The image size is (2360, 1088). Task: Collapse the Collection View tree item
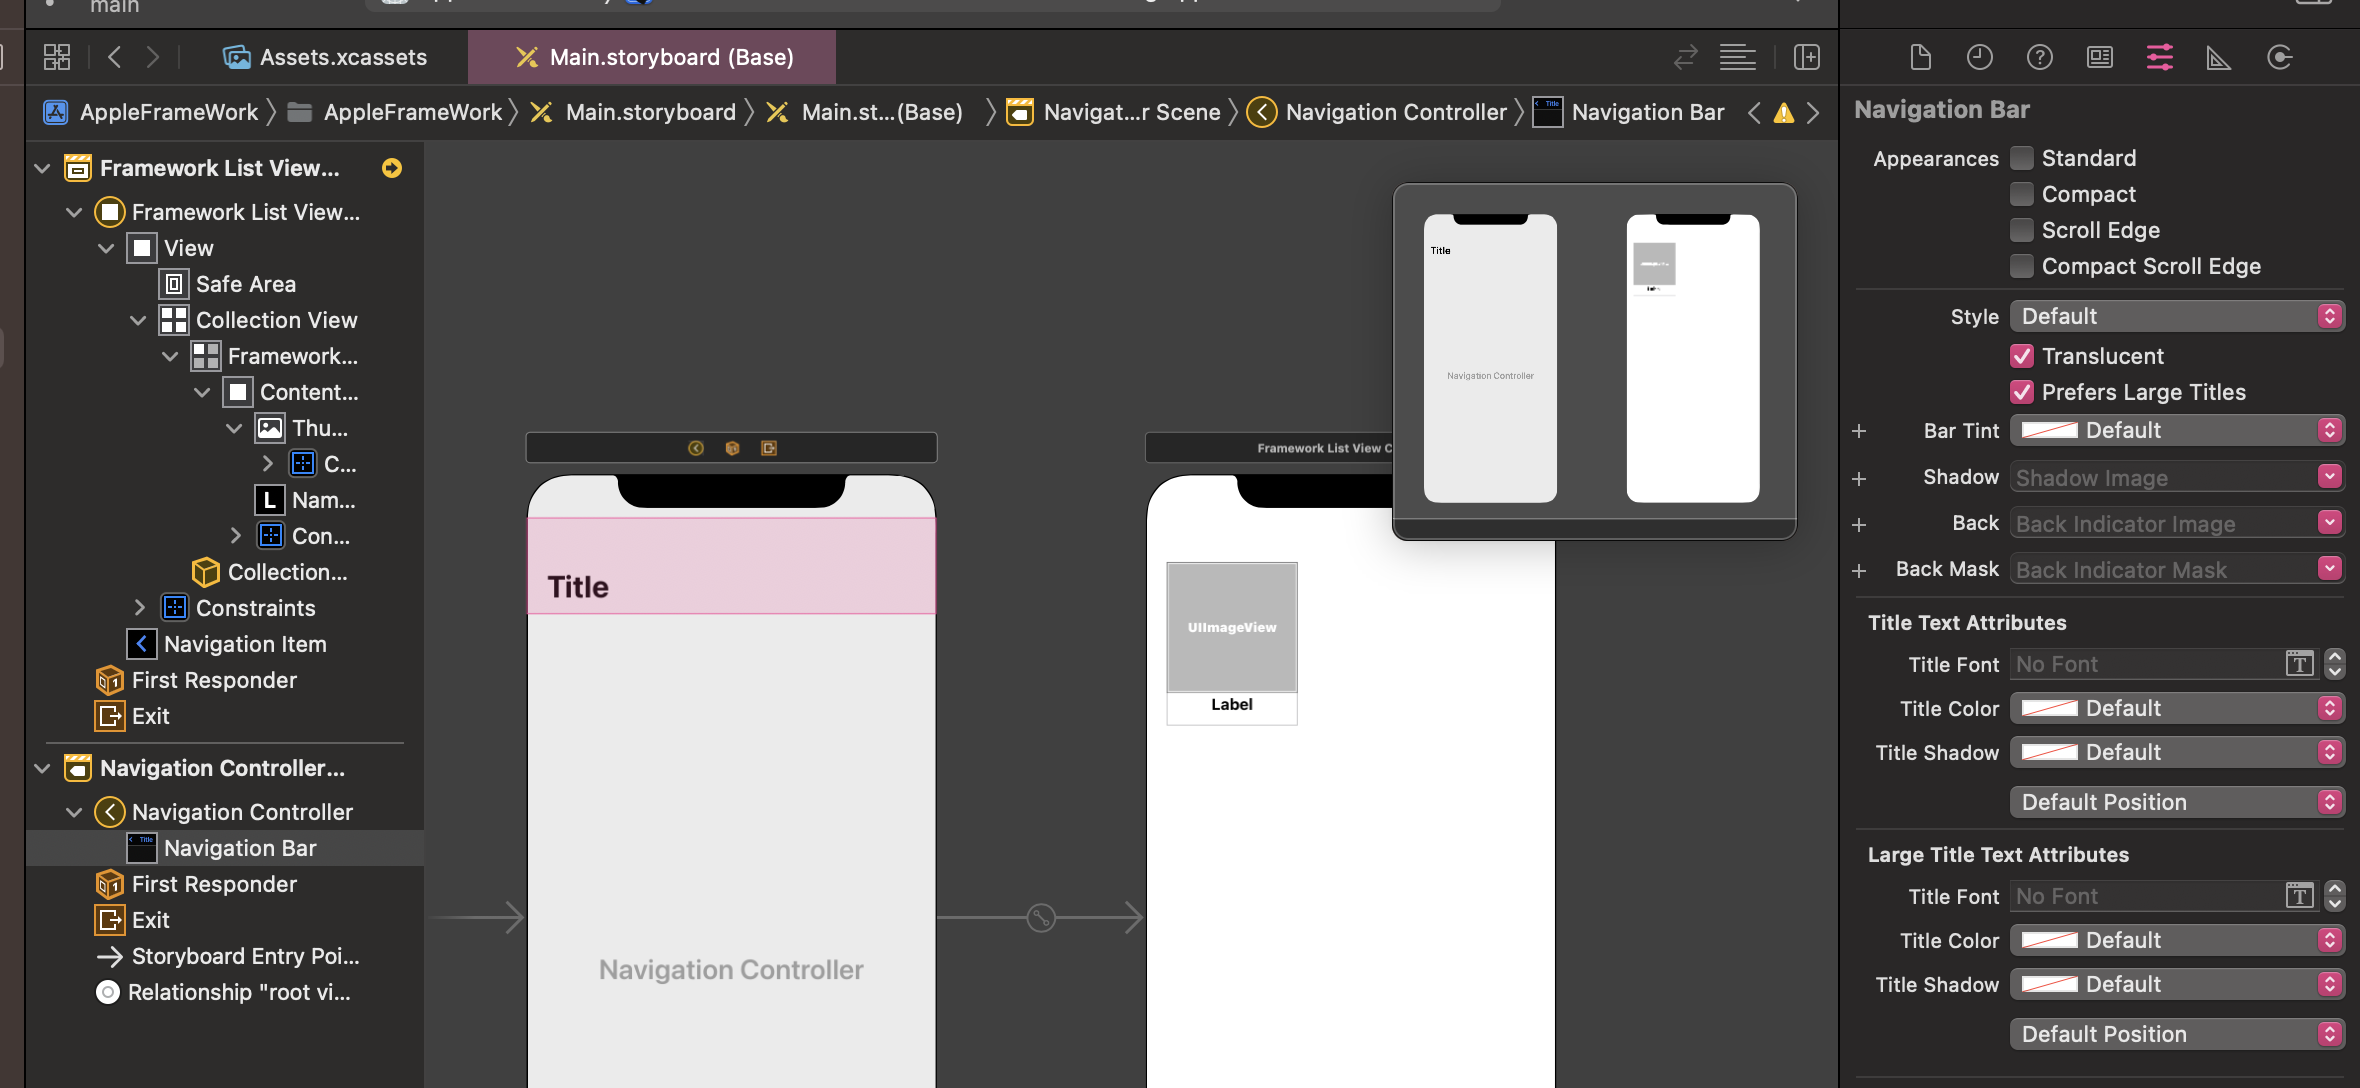pyautogui.click(x=138, y=320)
